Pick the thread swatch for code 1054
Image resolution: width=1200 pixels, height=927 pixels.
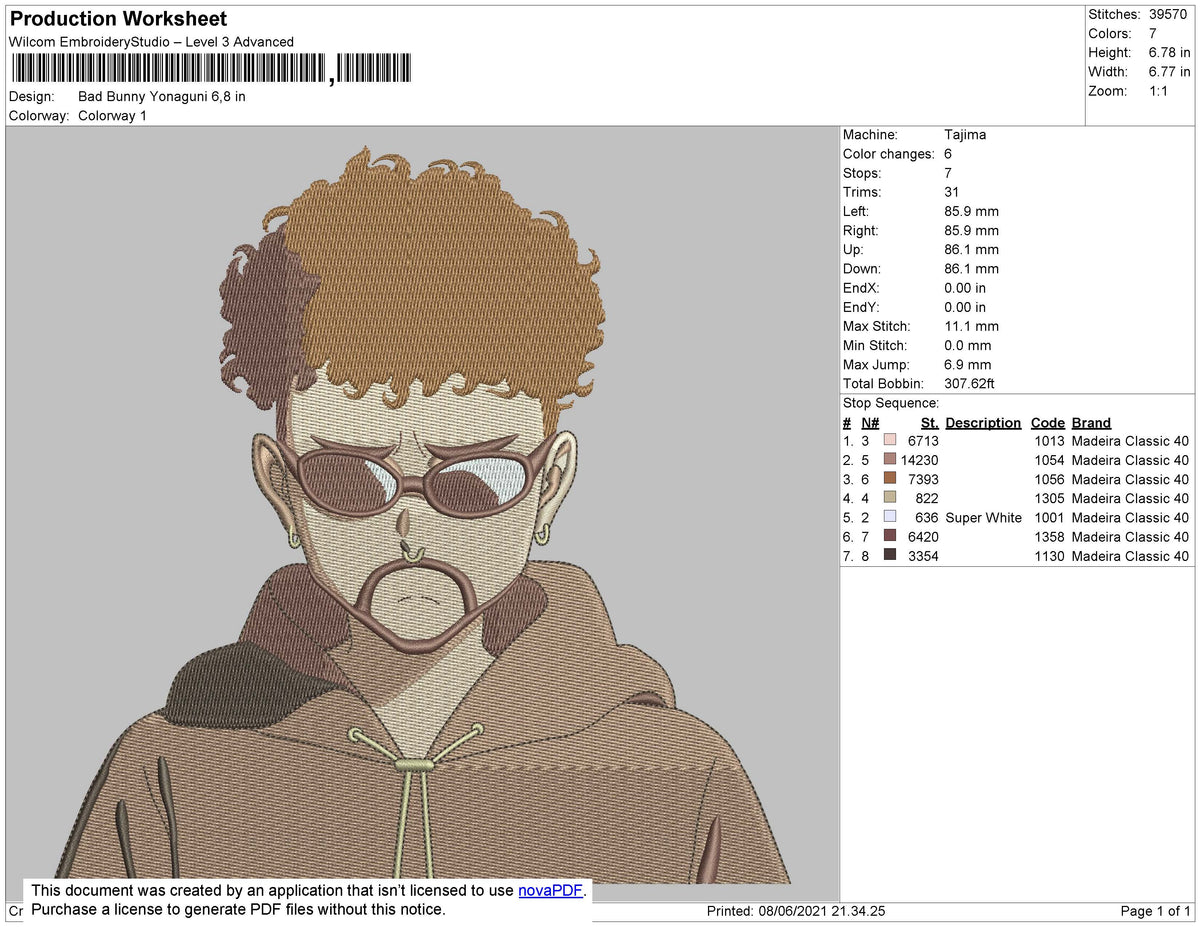(x=890, y=460)
